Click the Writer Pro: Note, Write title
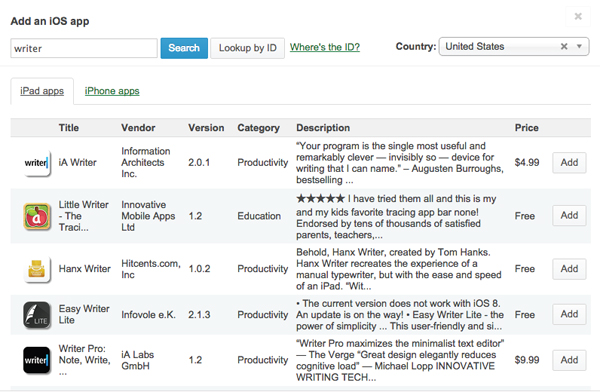 coord(85,360)
